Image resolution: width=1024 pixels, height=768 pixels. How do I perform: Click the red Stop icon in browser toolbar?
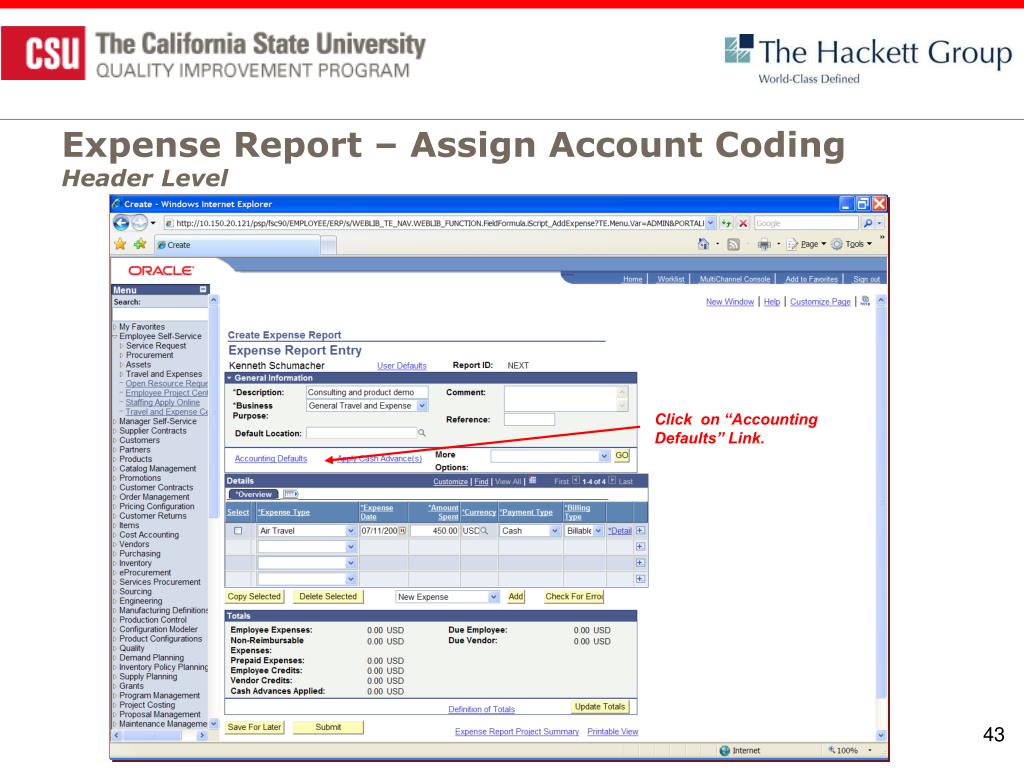[743, 223]
